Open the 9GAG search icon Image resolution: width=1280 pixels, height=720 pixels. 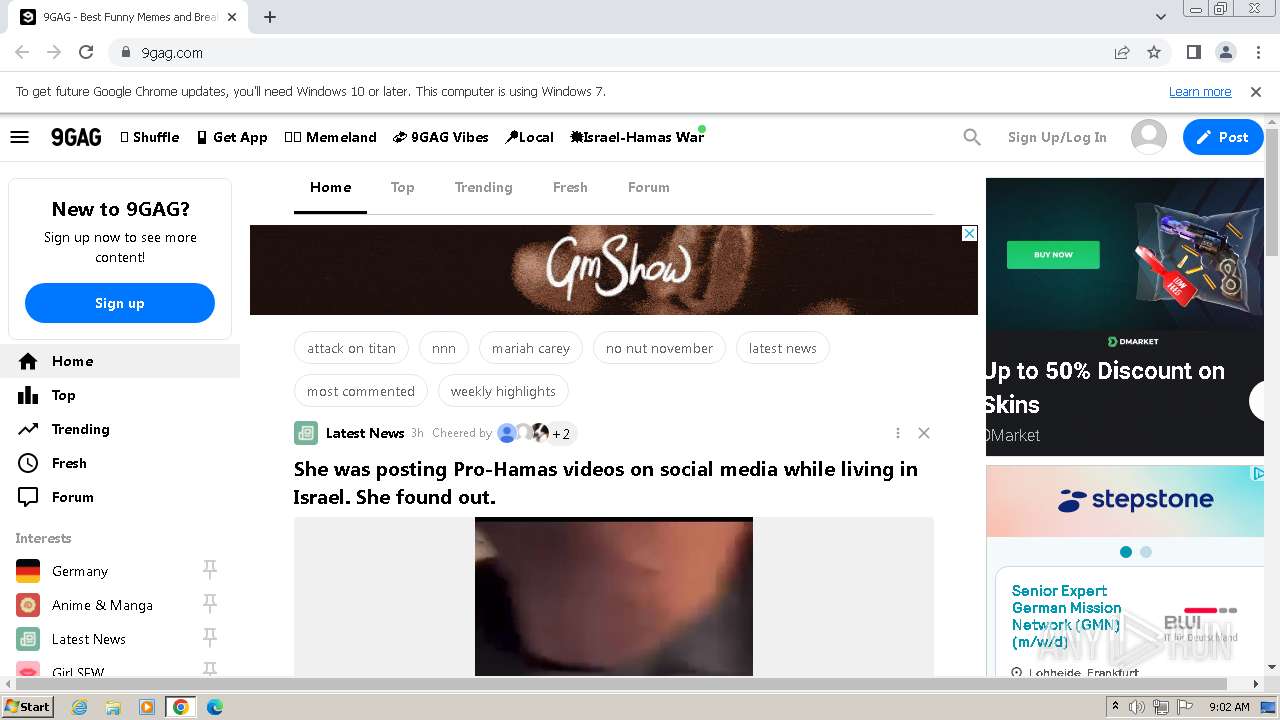[972, 137]
